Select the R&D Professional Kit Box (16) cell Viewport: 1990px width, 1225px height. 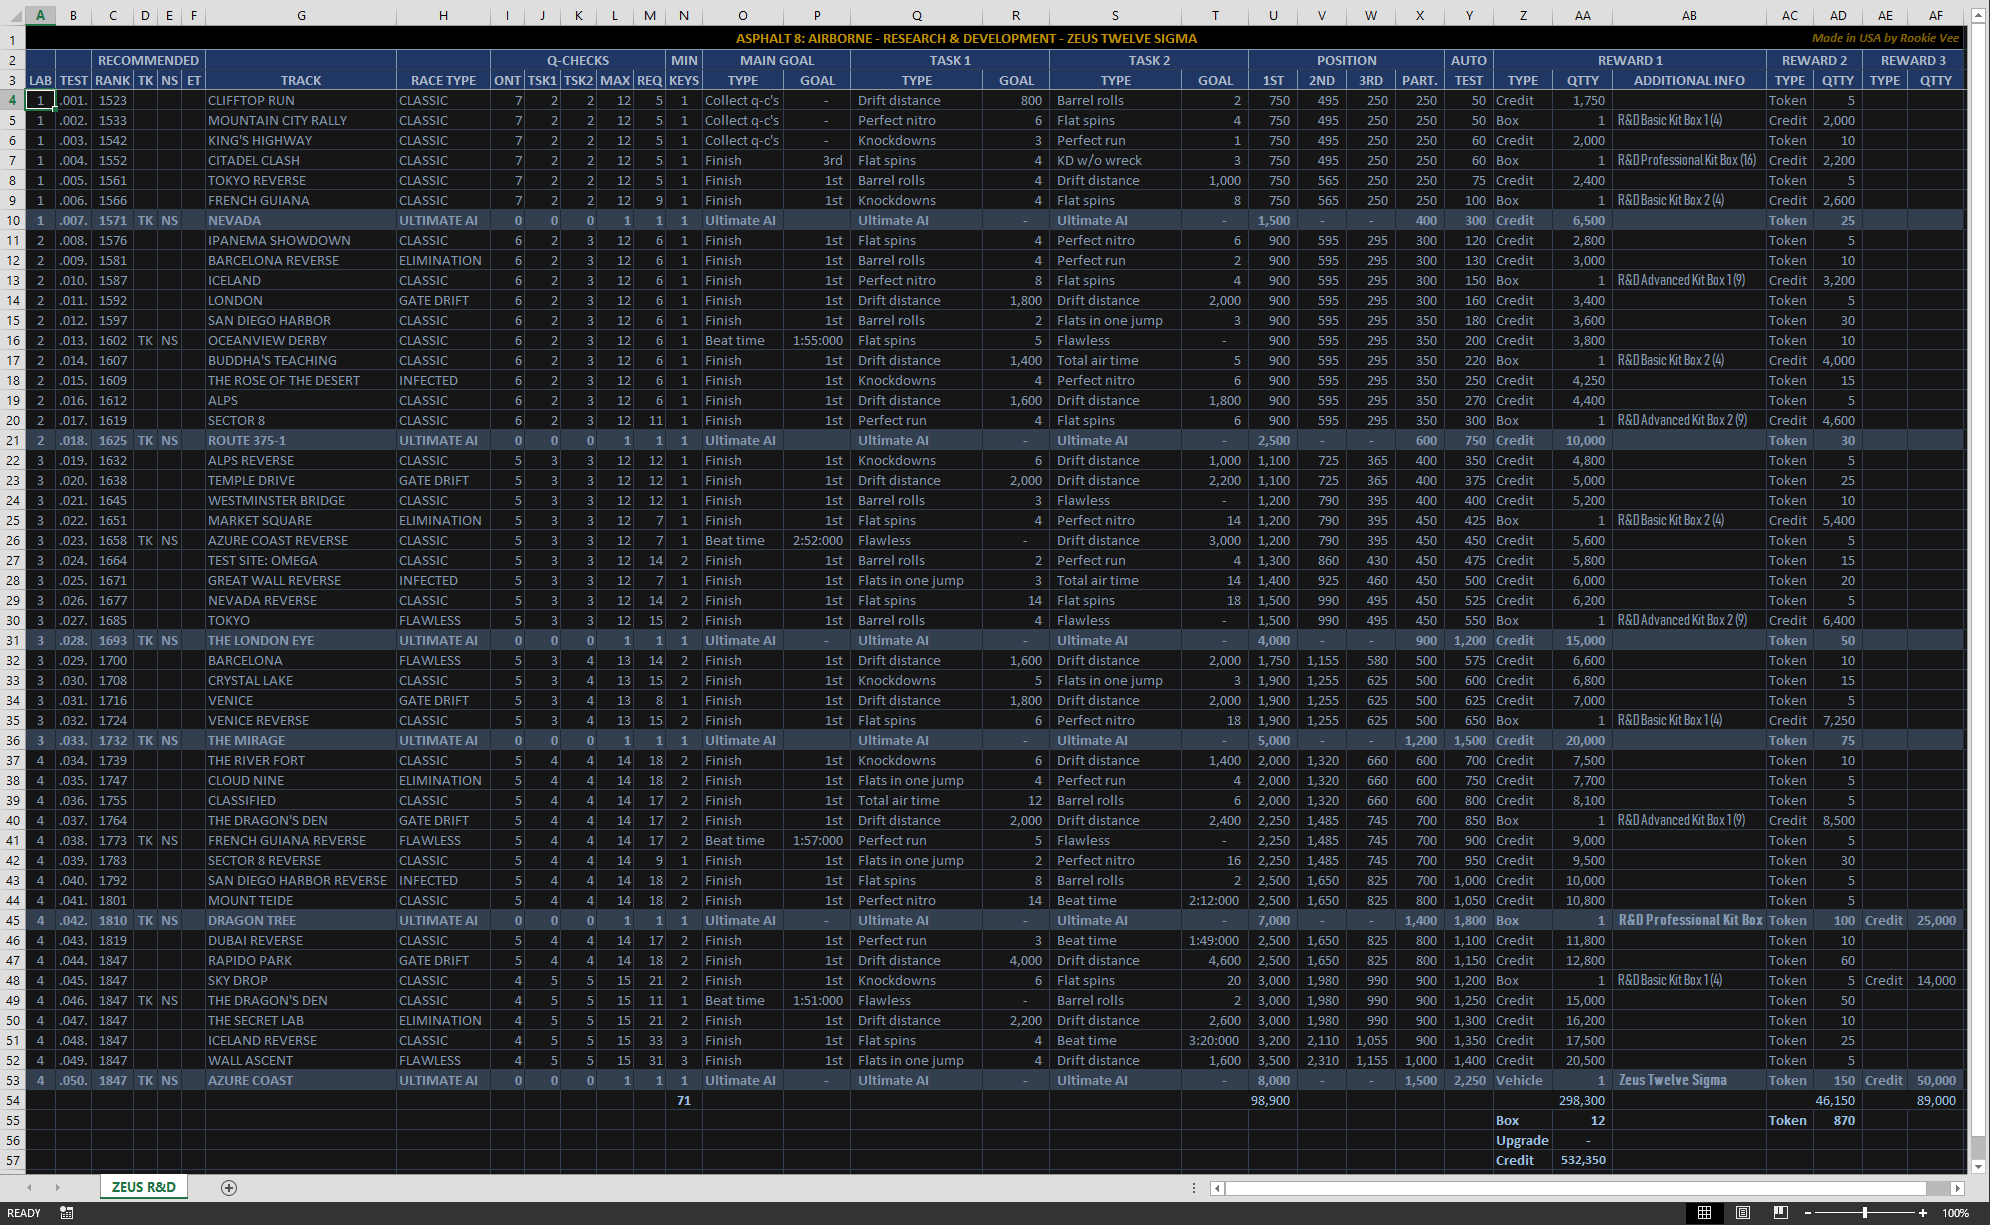click(x=1689, y=160)
